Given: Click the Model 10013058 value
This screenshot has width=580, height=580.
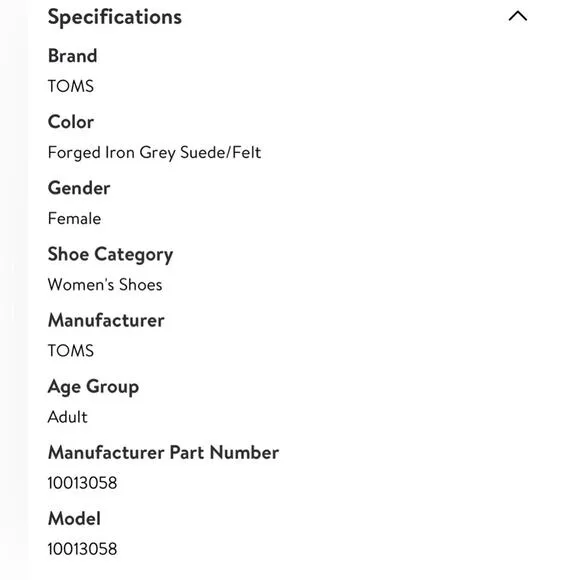Looking at the screenshot, I should (x=82, y=549).
